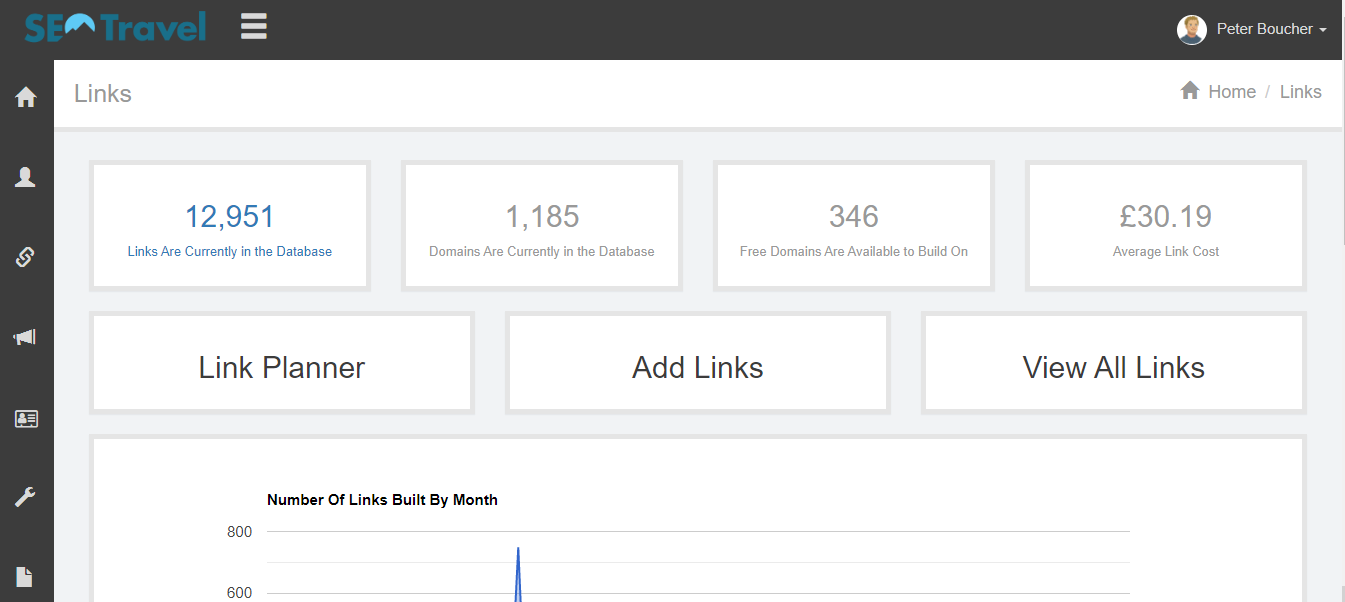This screenshot has height=602, width=1345.
Task: Open the user profile sidebar icon
Action: [26, 177]
